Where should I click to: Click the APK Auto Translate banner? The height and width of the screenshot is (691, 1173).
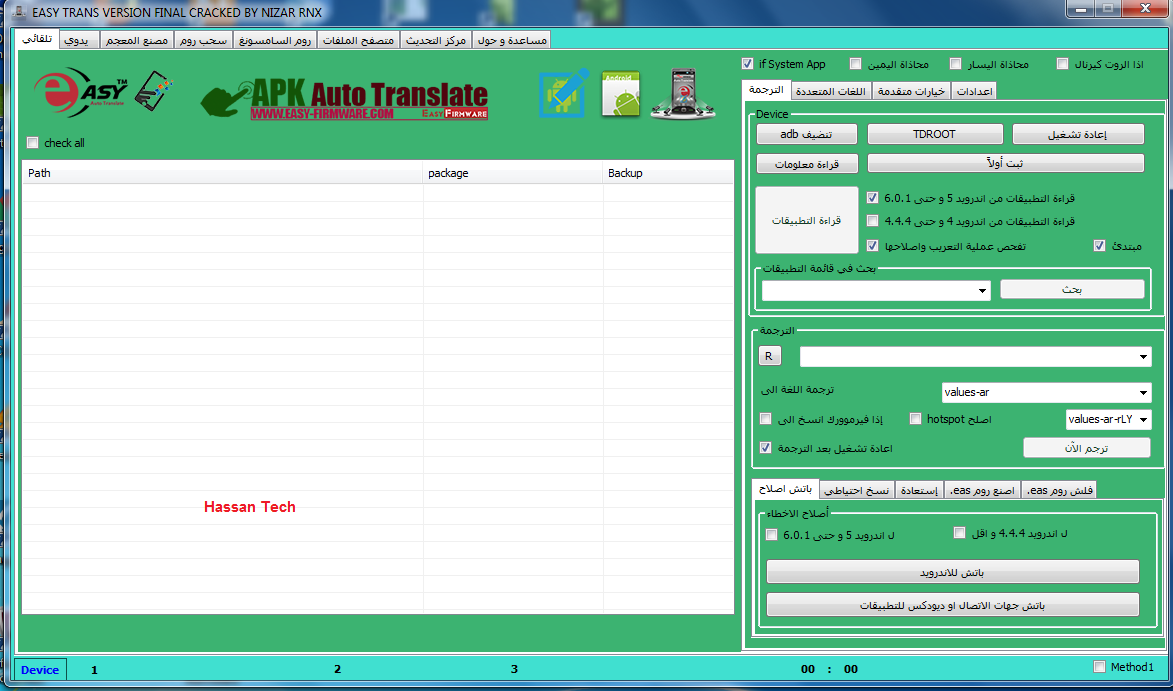click(x=345, y=99)
